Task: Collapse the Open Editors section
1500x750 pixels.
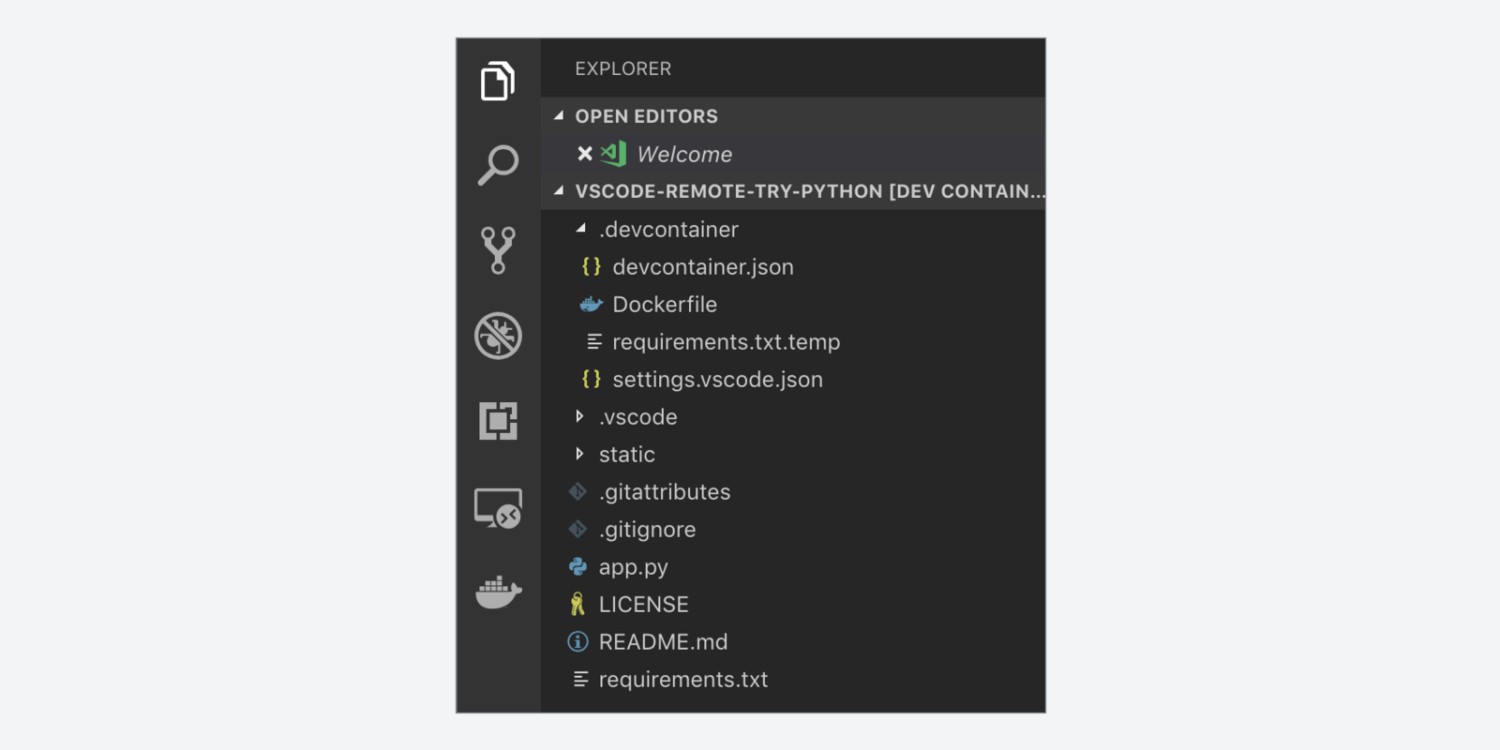Action: click(559, 116)
